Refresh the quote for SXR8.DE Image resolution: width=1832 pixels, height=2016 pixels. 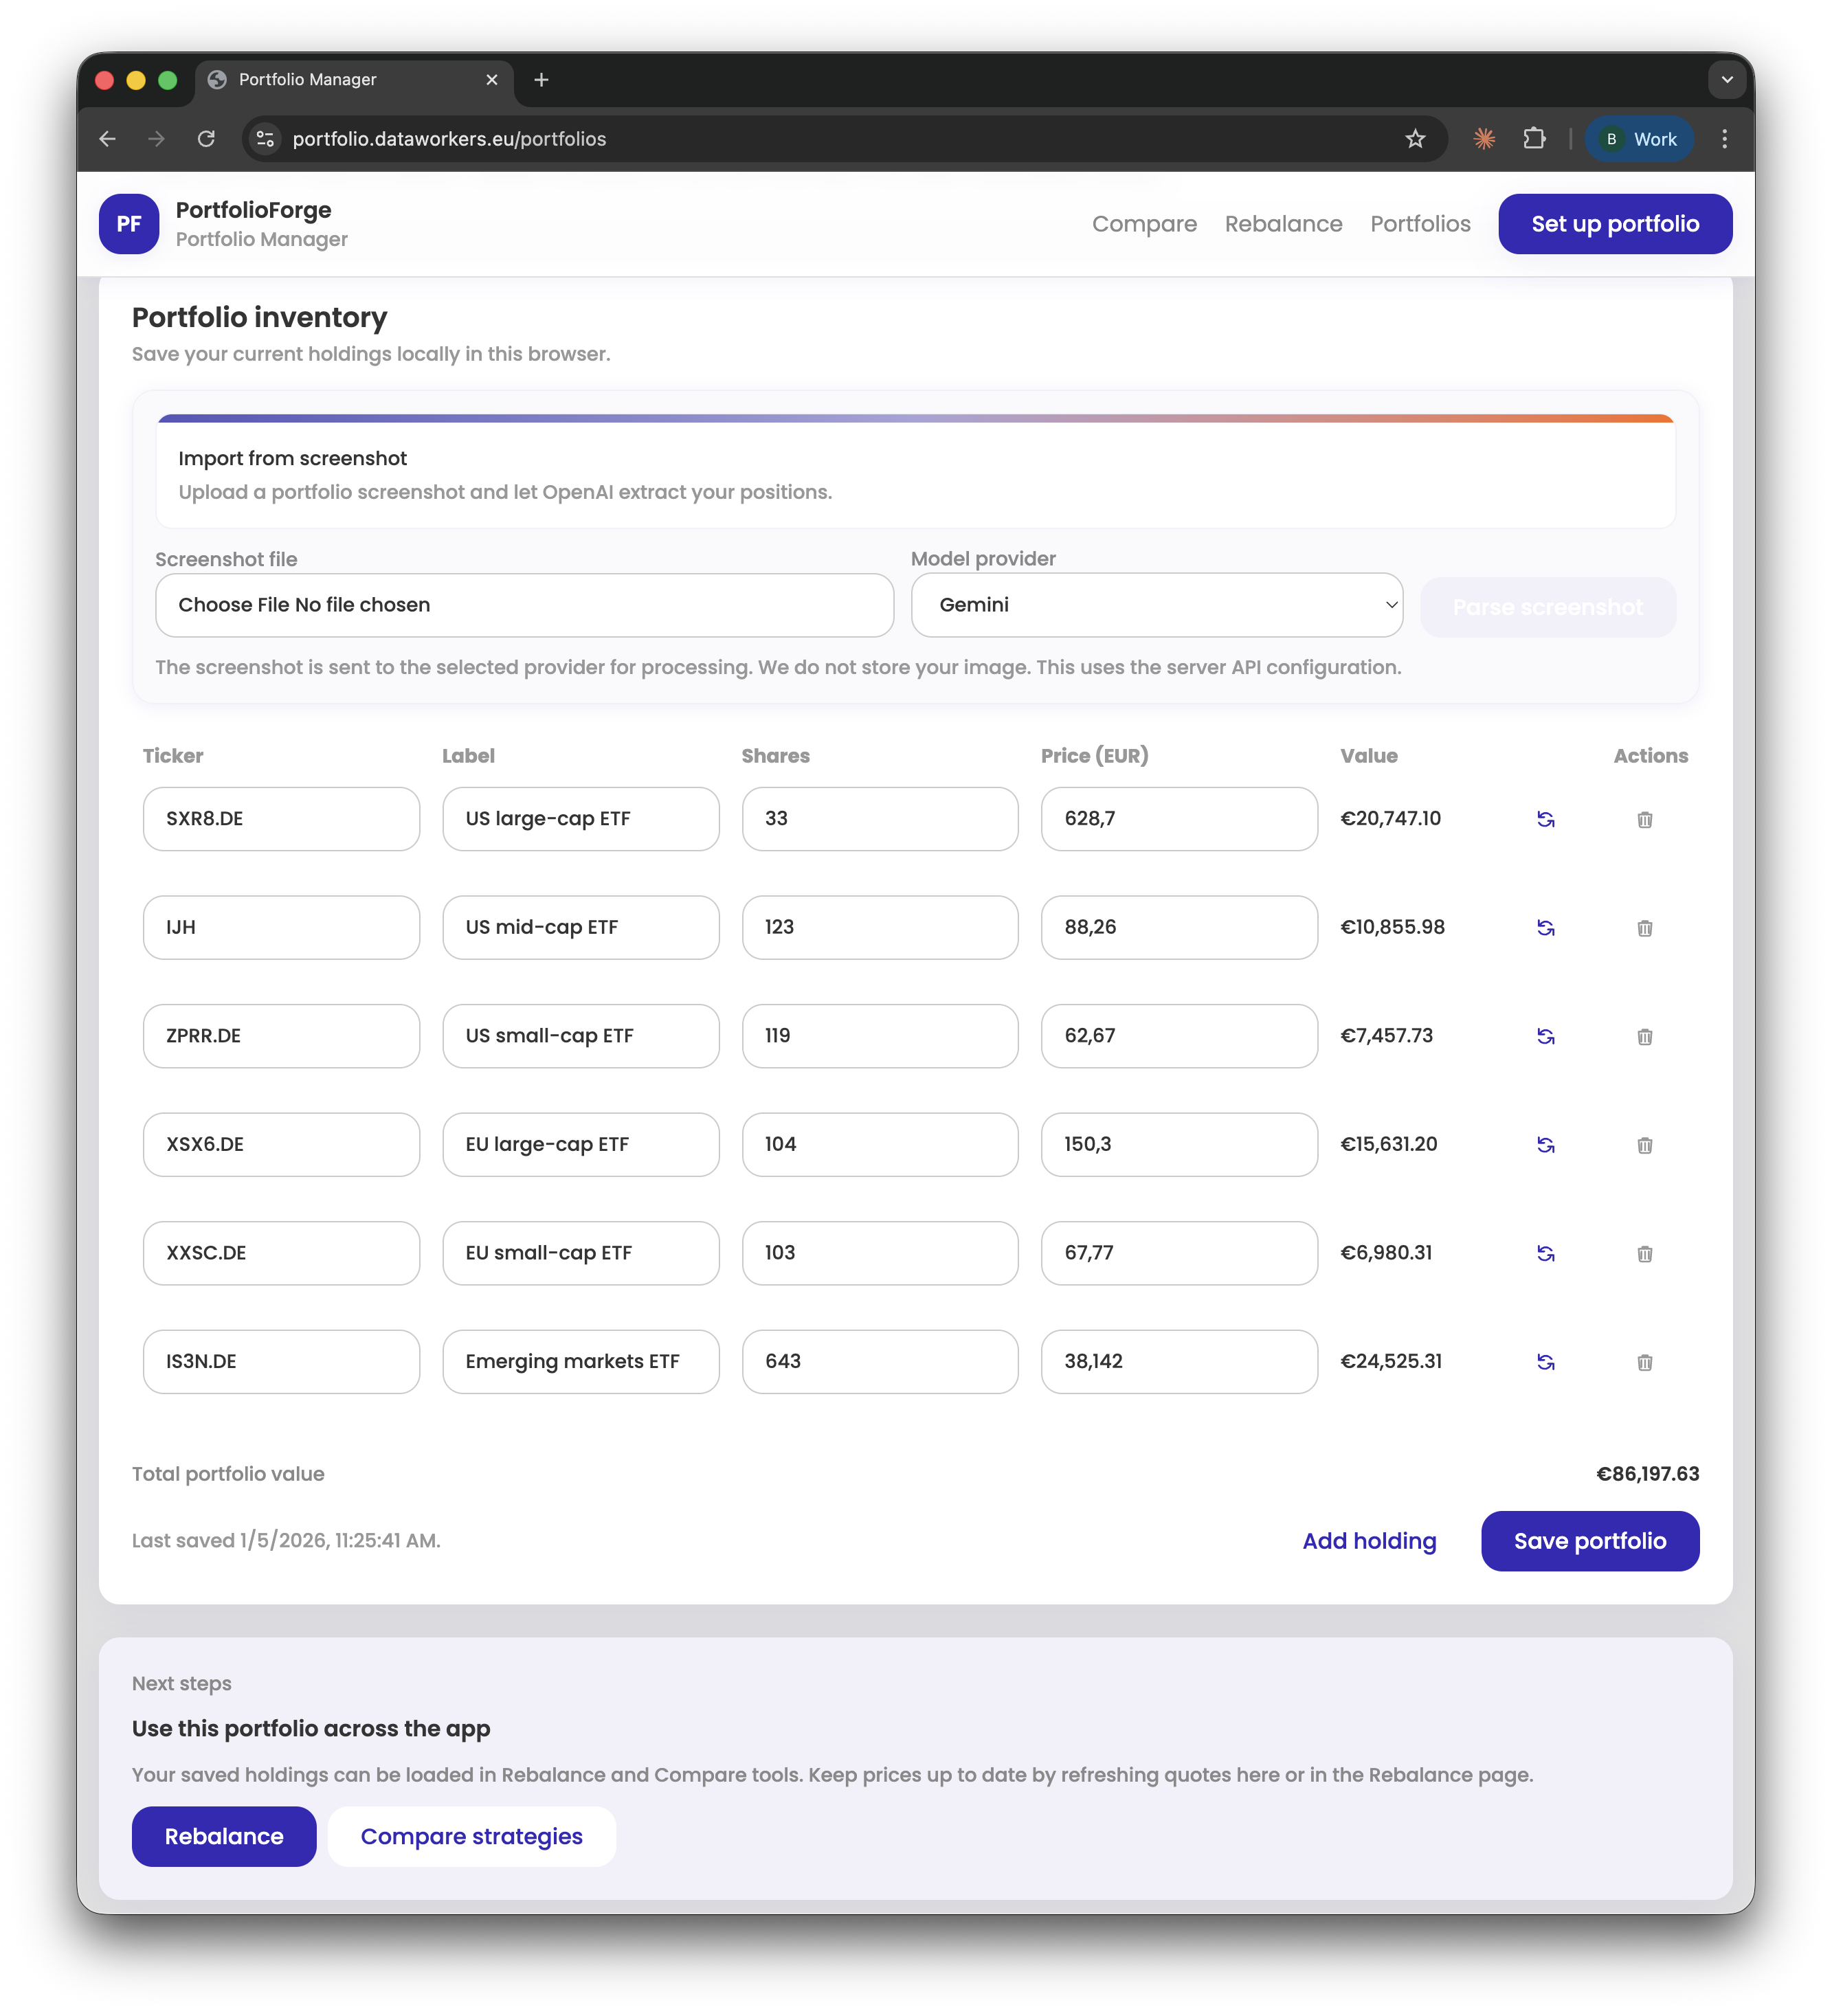(x=1546, y=819)
